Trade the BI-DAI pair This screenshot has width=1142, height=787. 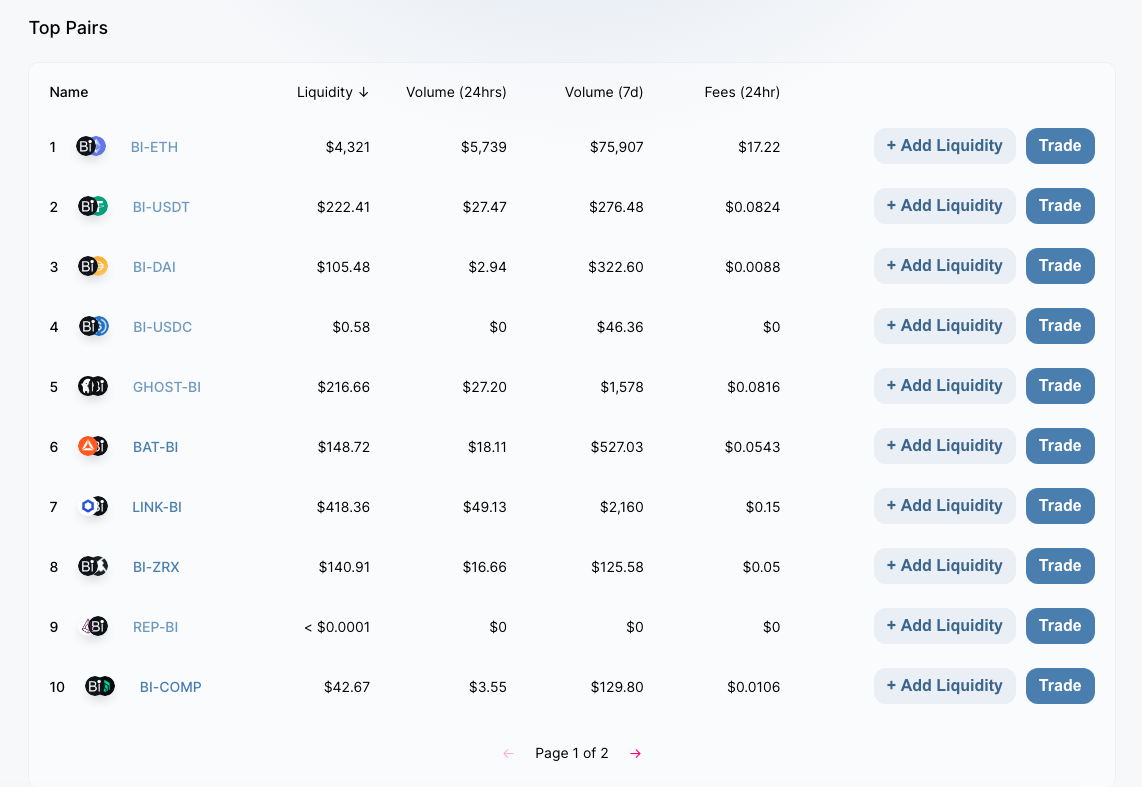coord(1060,266)
